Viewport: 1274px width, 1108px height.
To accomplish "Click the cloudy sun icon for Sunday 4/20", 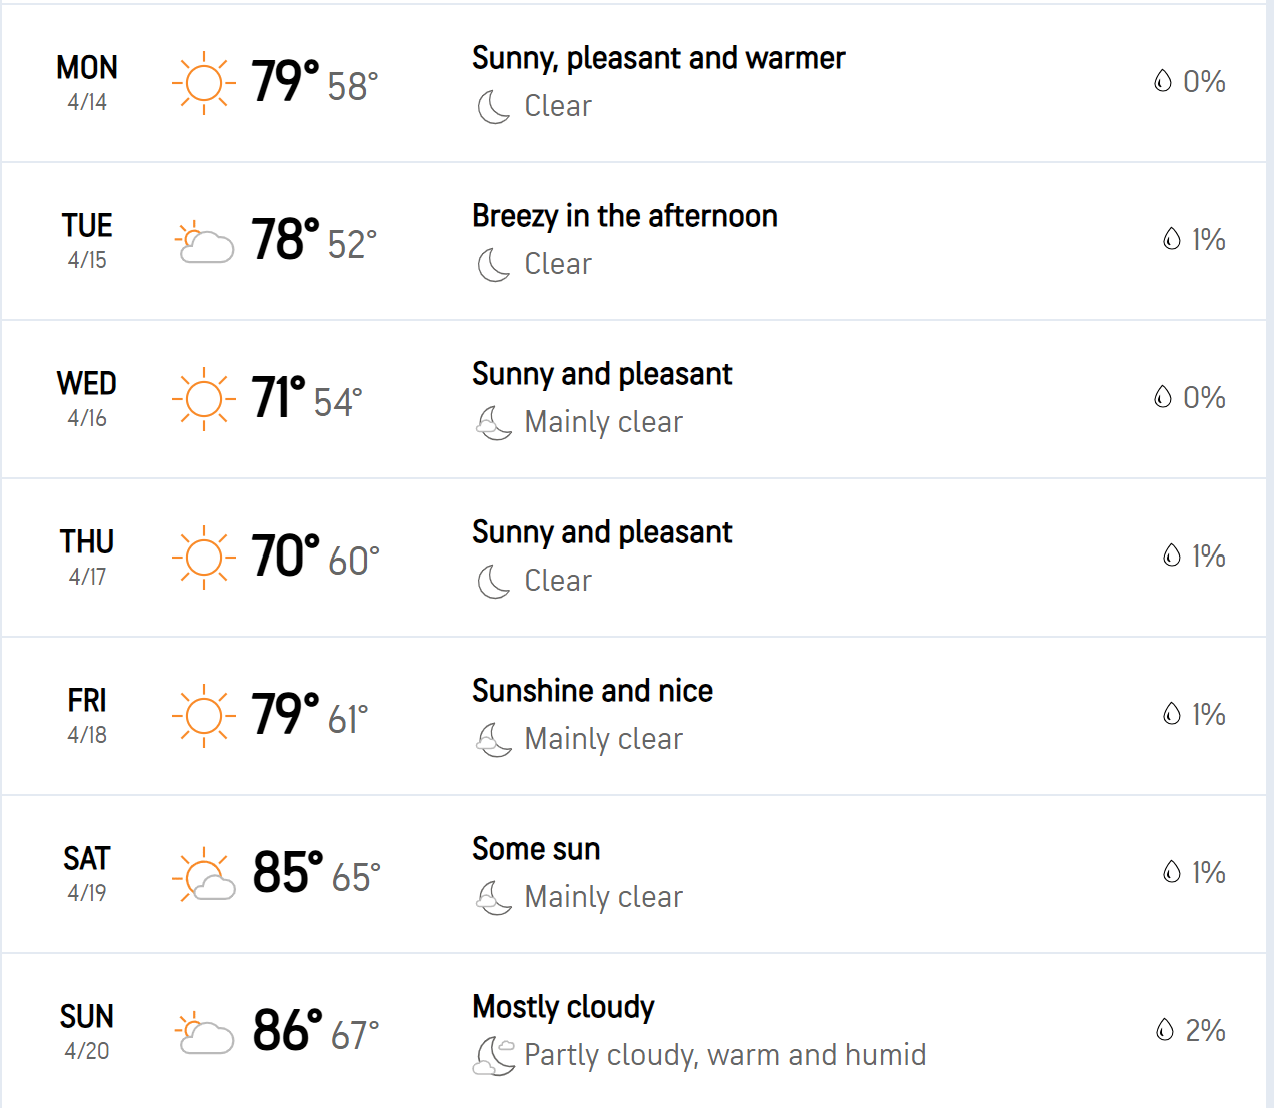I will 204,1033.
